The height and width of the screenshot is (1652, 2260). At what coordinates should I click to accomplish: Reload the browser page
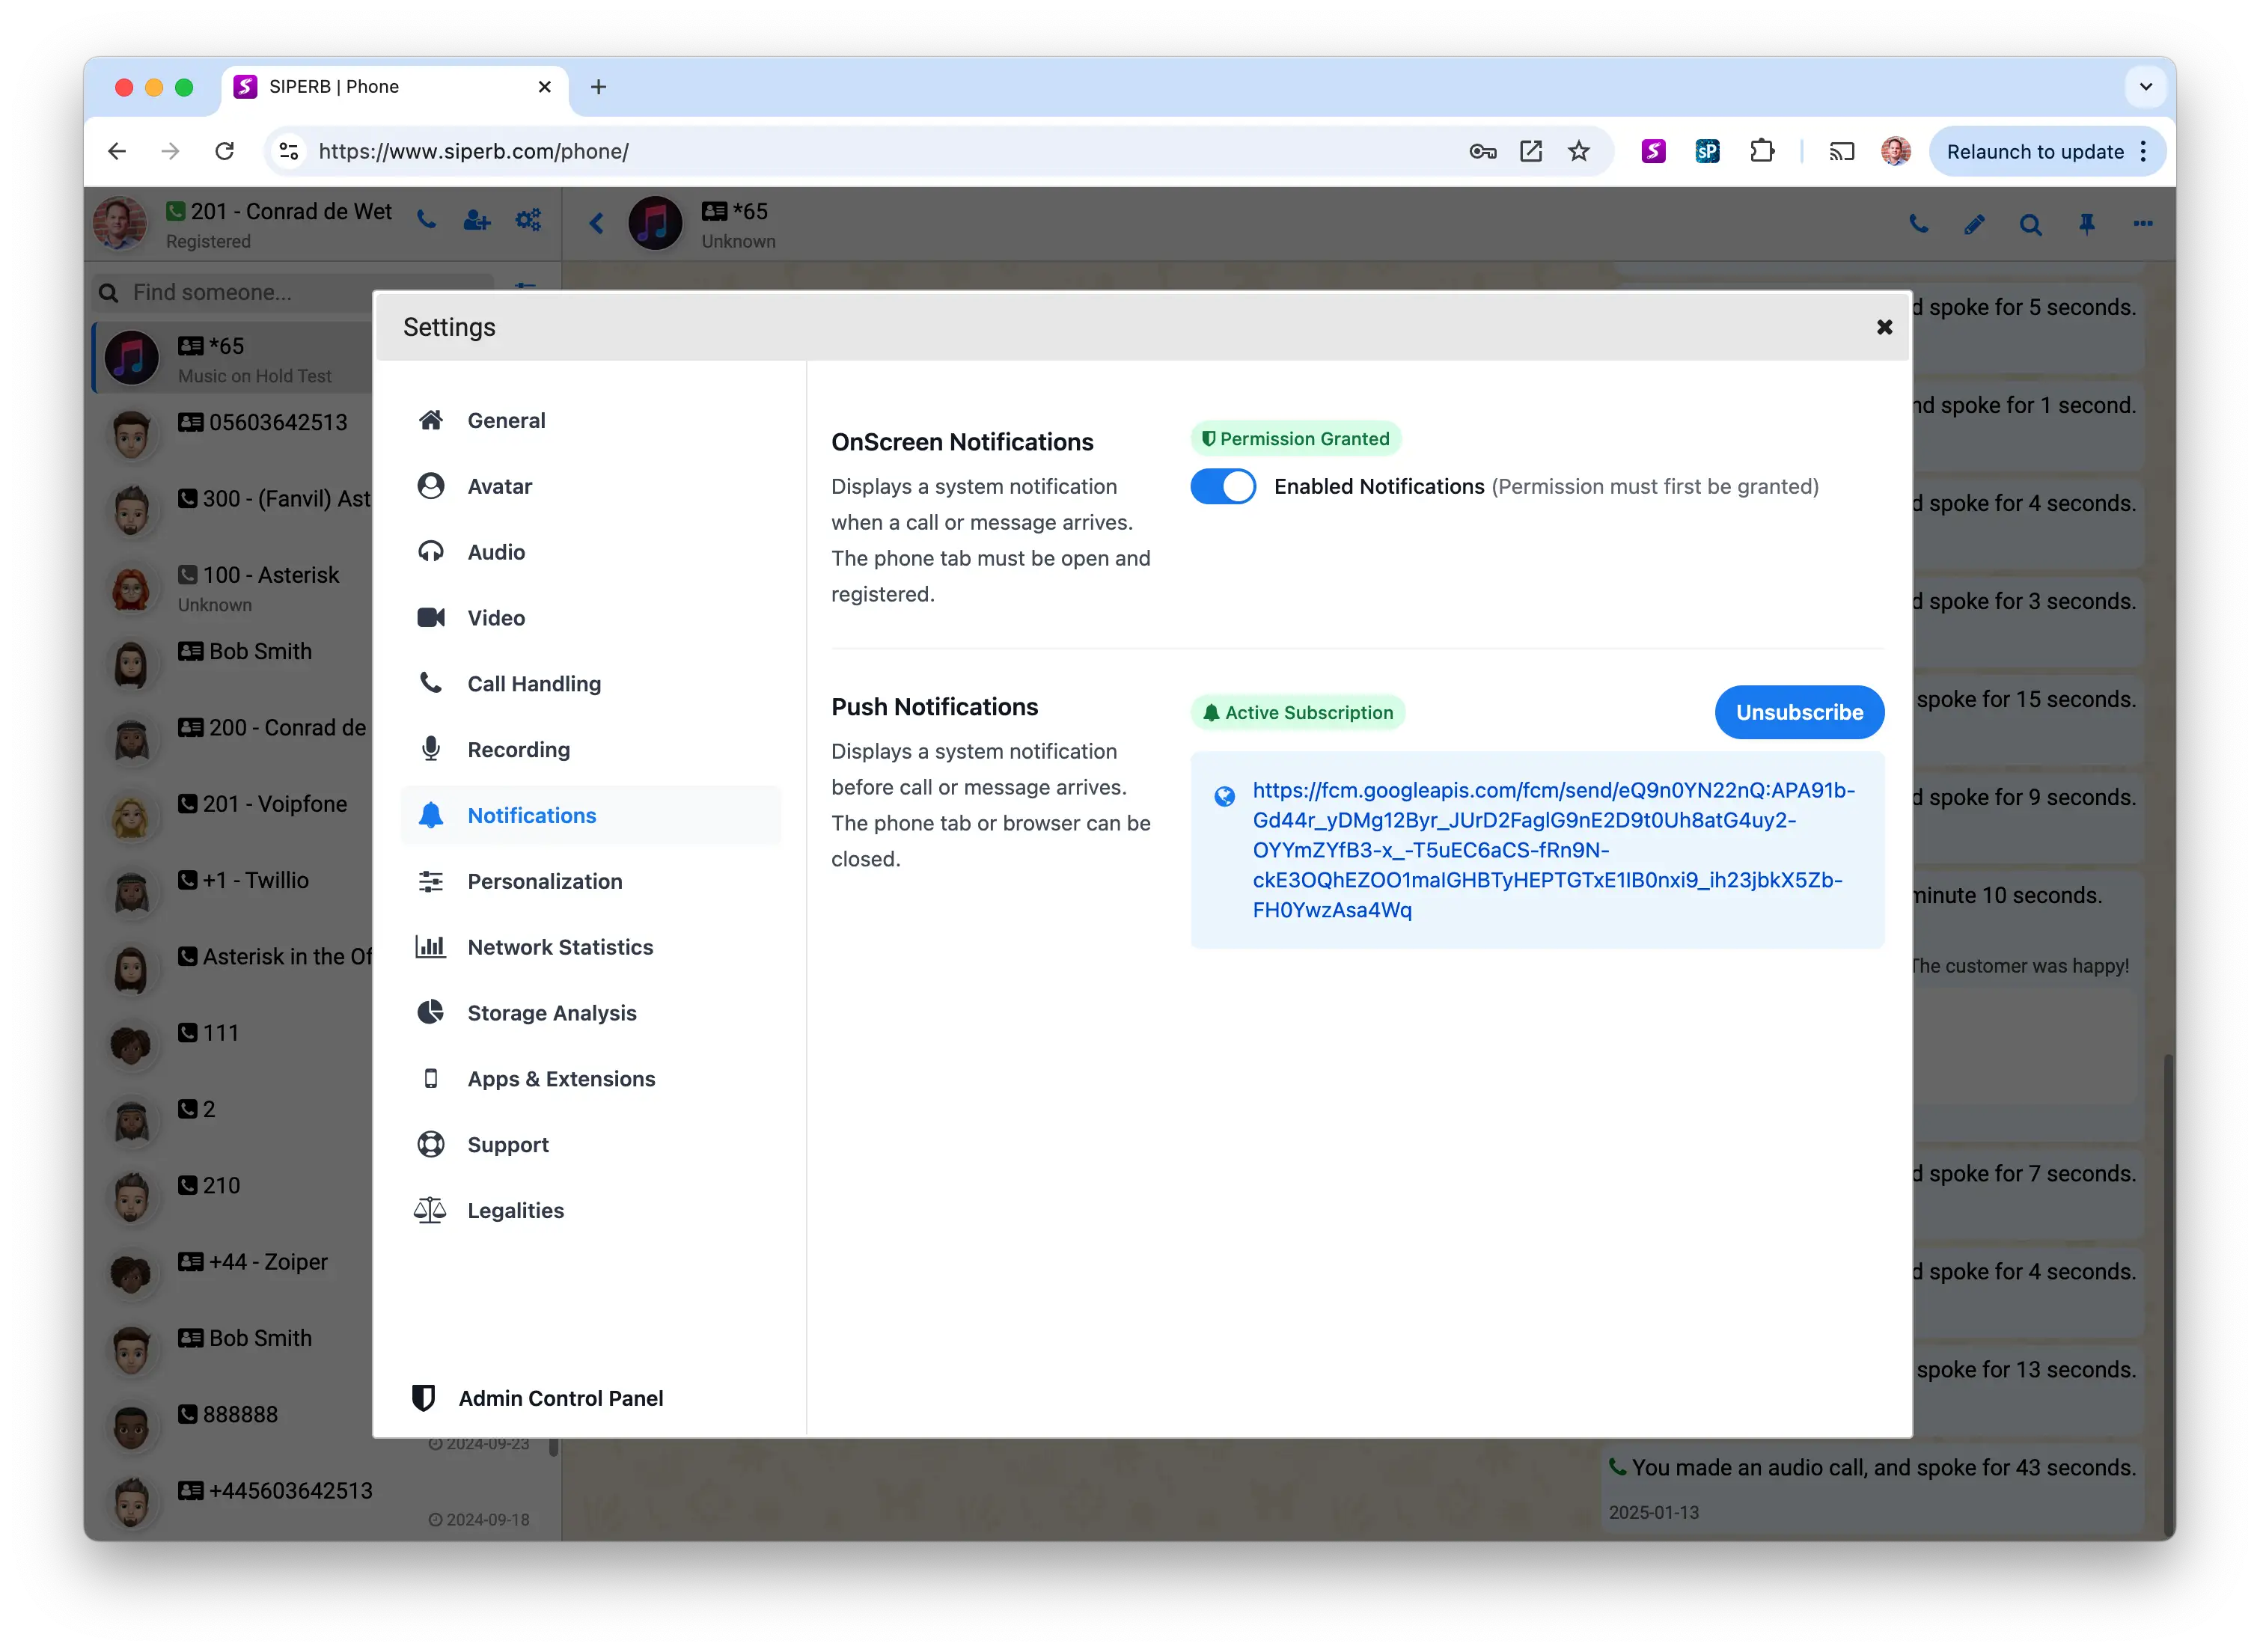point(224,151)
